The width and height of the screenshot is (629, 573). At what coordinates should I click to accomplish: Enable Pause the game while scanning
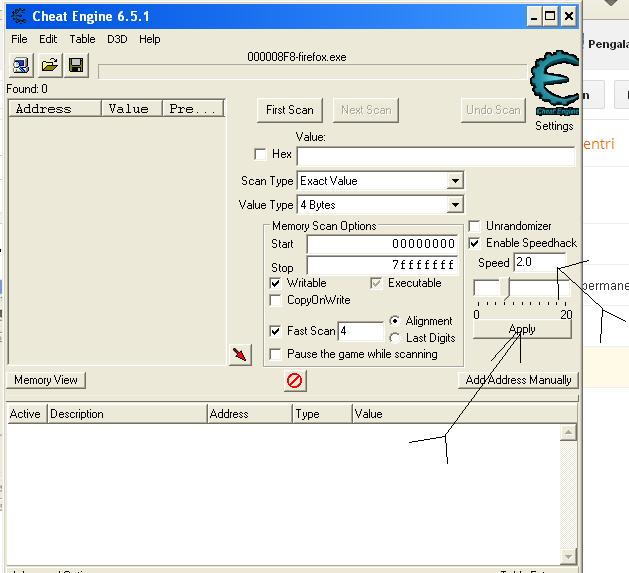[275, 354]
